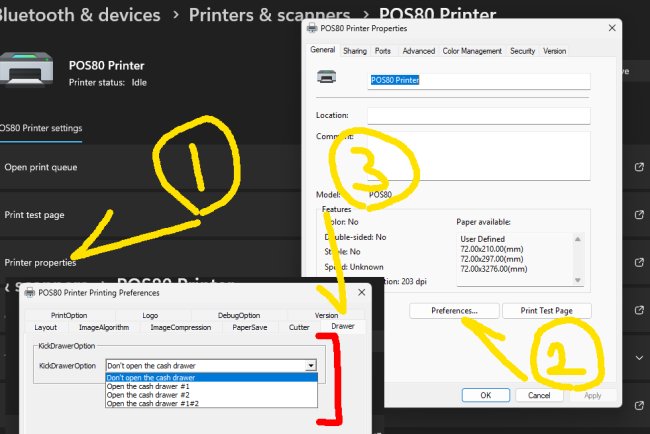Select 72.00x210.00(mm) paper size
Screen dimensions: 650x434
[x=492, y=249]
